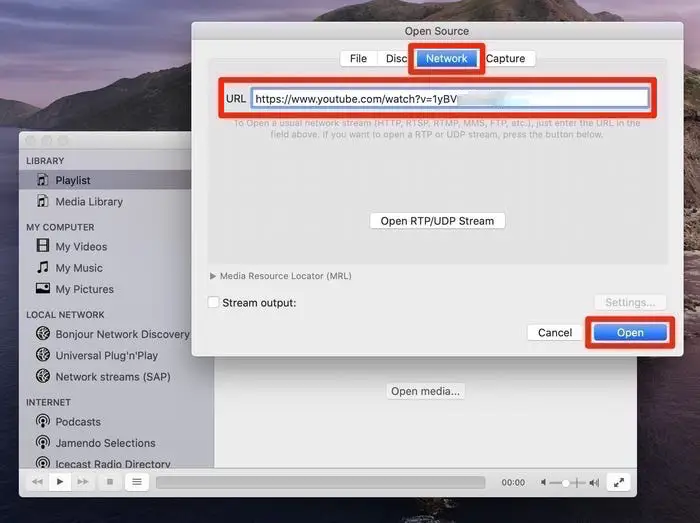Image resolution: width=700 pixels, height=523 pixels.
Task: Toggle the playlist view button
Action: [137, 482]
